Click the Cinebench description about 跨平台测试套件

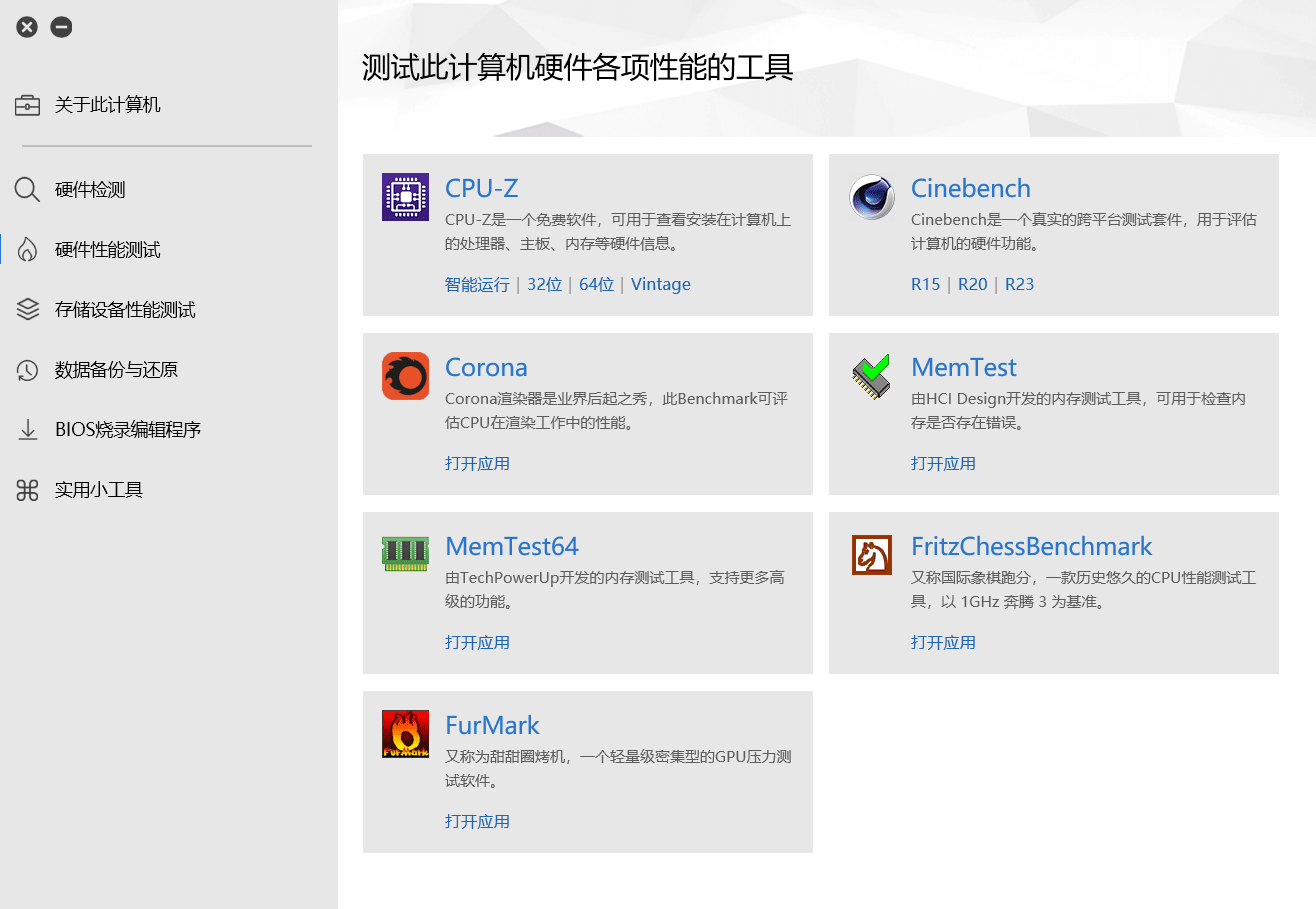(x=1084, y=232)
